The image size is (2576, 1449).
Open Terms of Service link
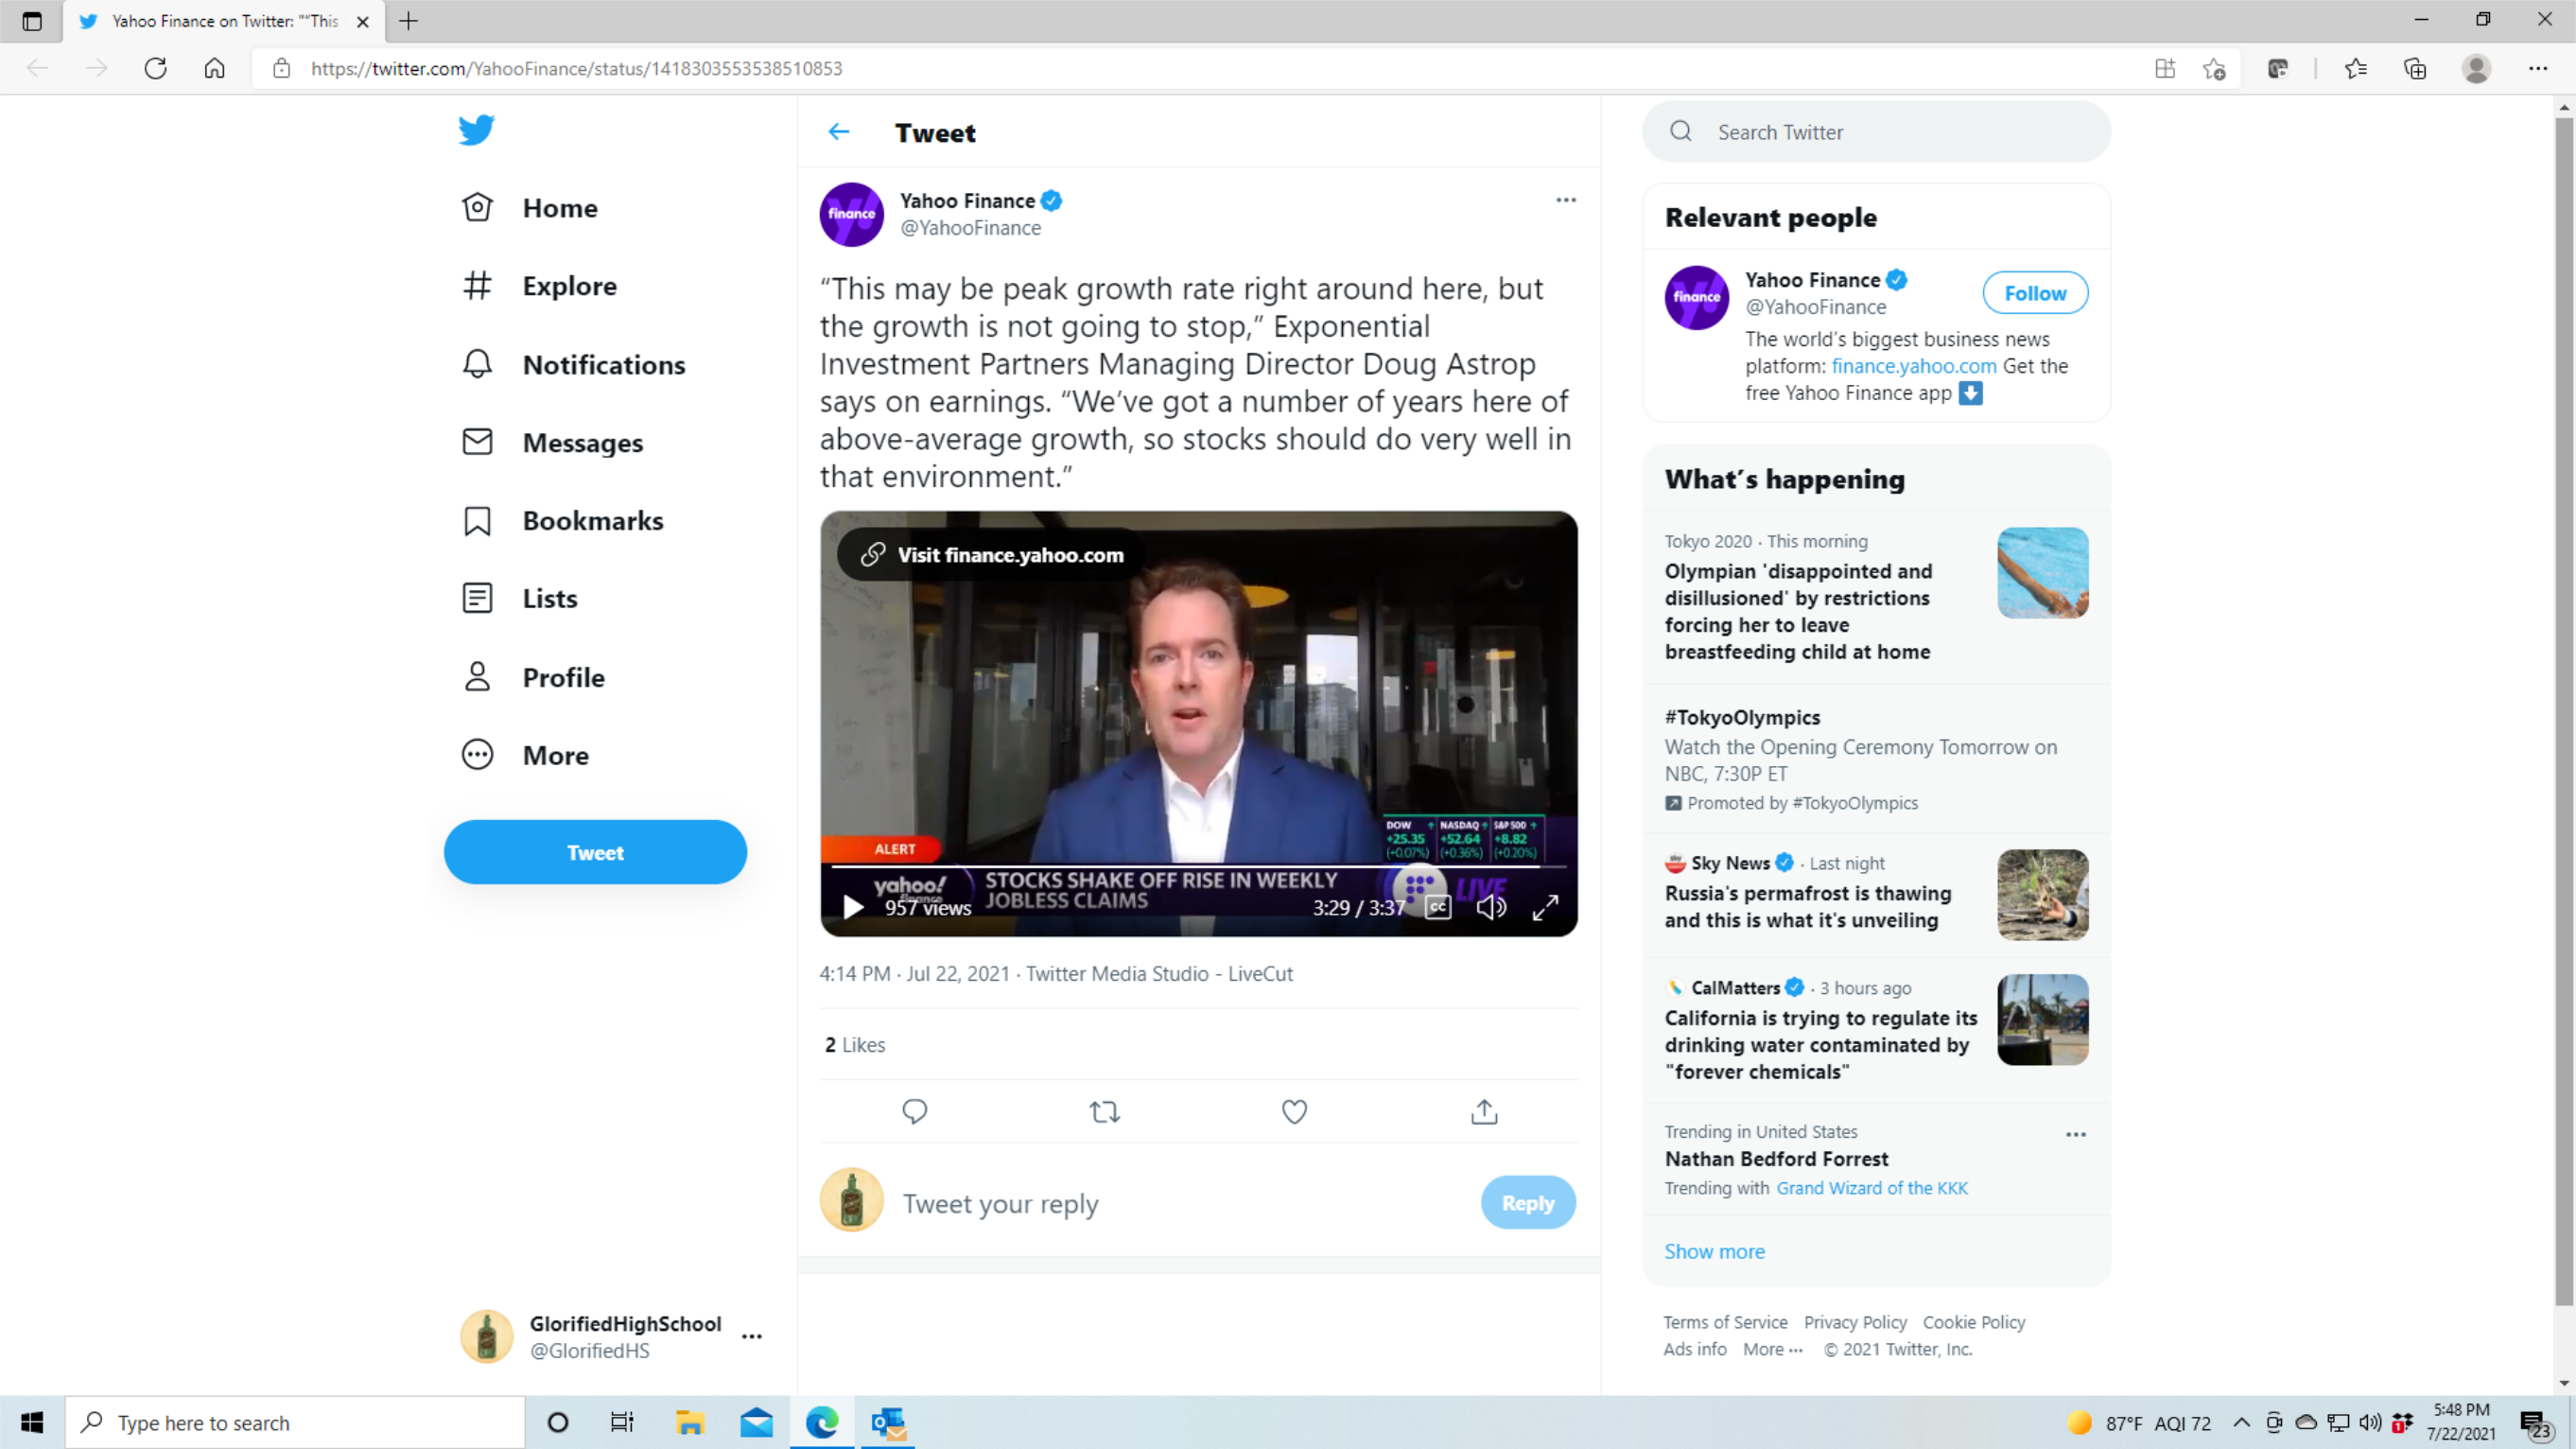click(x=1725, y=1323)
